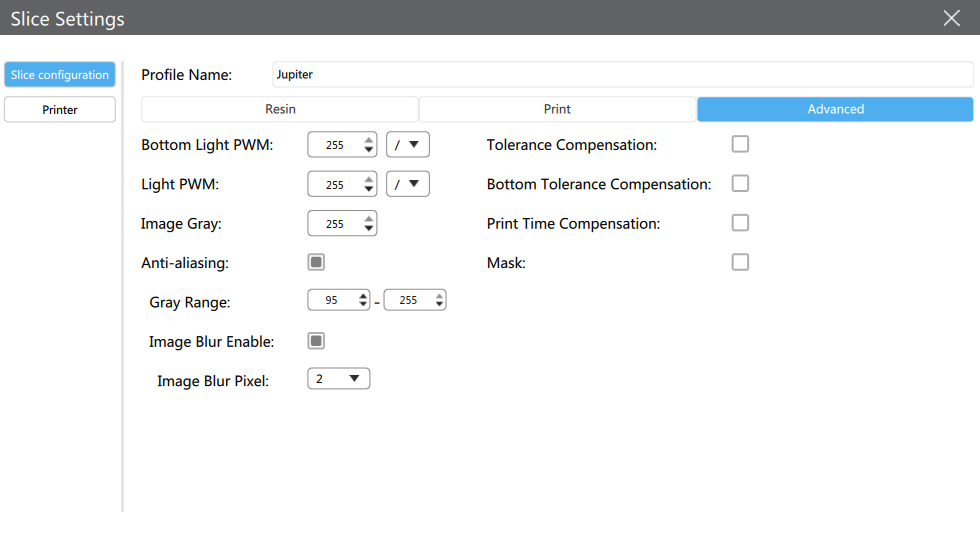
Task: Enable Tolerance Compensation checkbox
Action: [x=740, y=144]
